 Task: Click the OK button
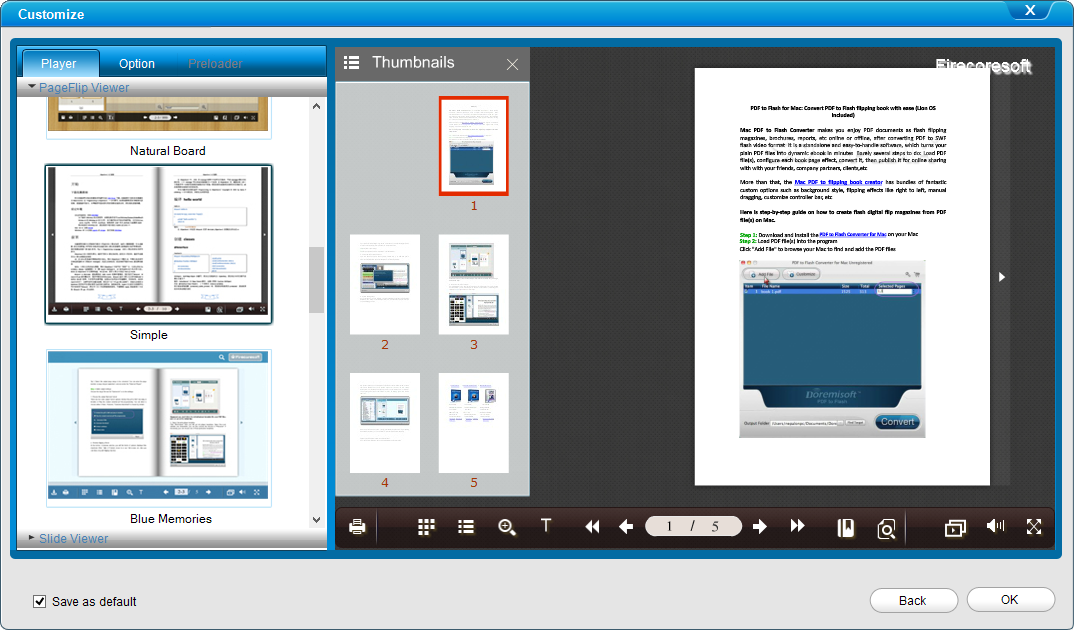pyautogui.click(x=1010, y=600)
